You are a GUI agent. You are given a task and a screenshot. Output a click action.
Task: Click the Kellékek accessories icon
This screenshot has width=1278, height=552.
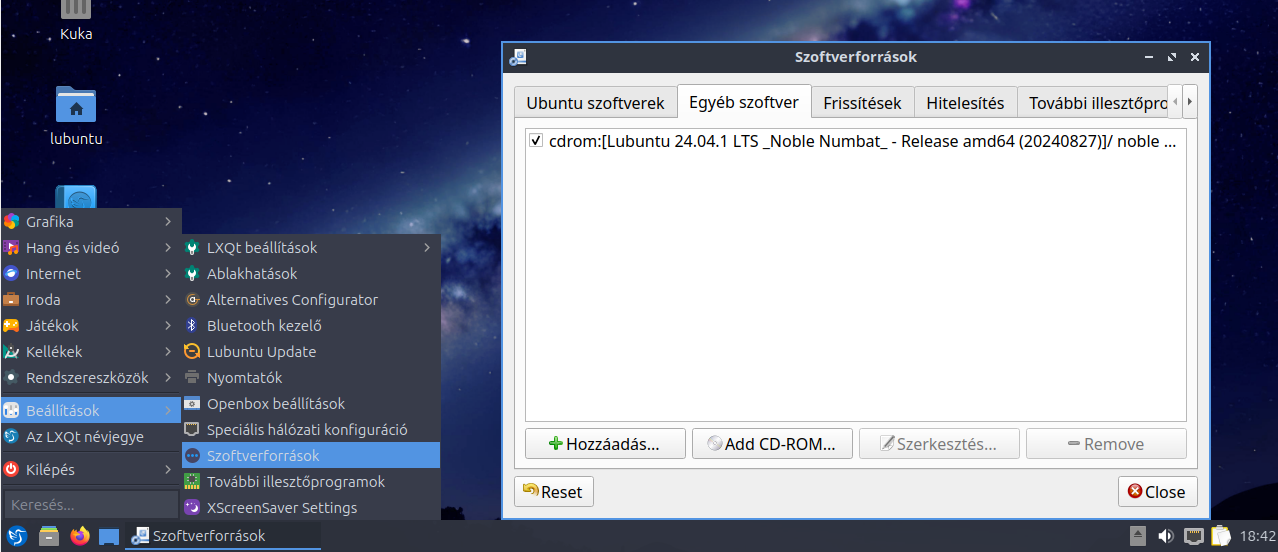click(x=12, y=352)
